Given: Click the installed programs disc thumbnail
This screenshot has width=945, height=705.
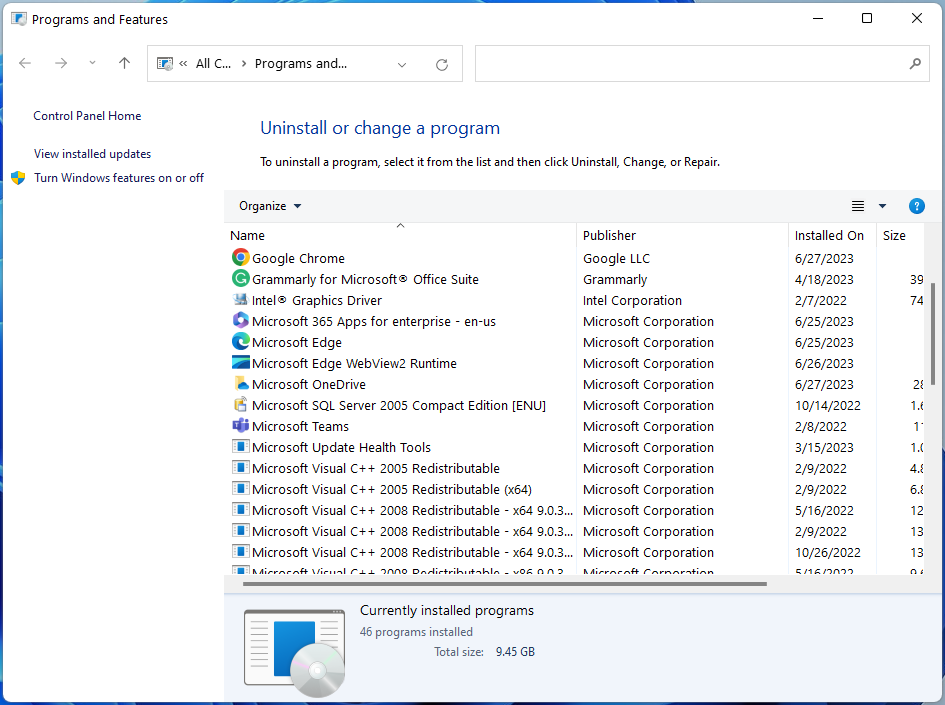Looking at the screenshot, I should click(295, 653).
